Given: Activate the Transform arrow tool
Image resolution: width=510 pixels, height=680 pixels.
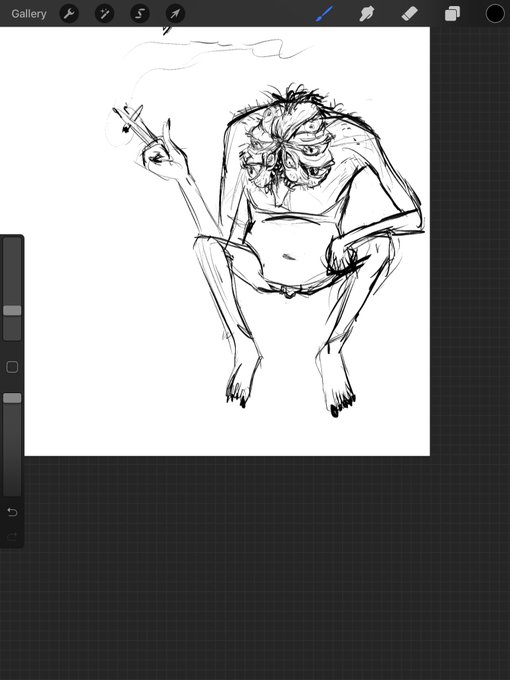Looking at the screenshot, I should 176,14.
